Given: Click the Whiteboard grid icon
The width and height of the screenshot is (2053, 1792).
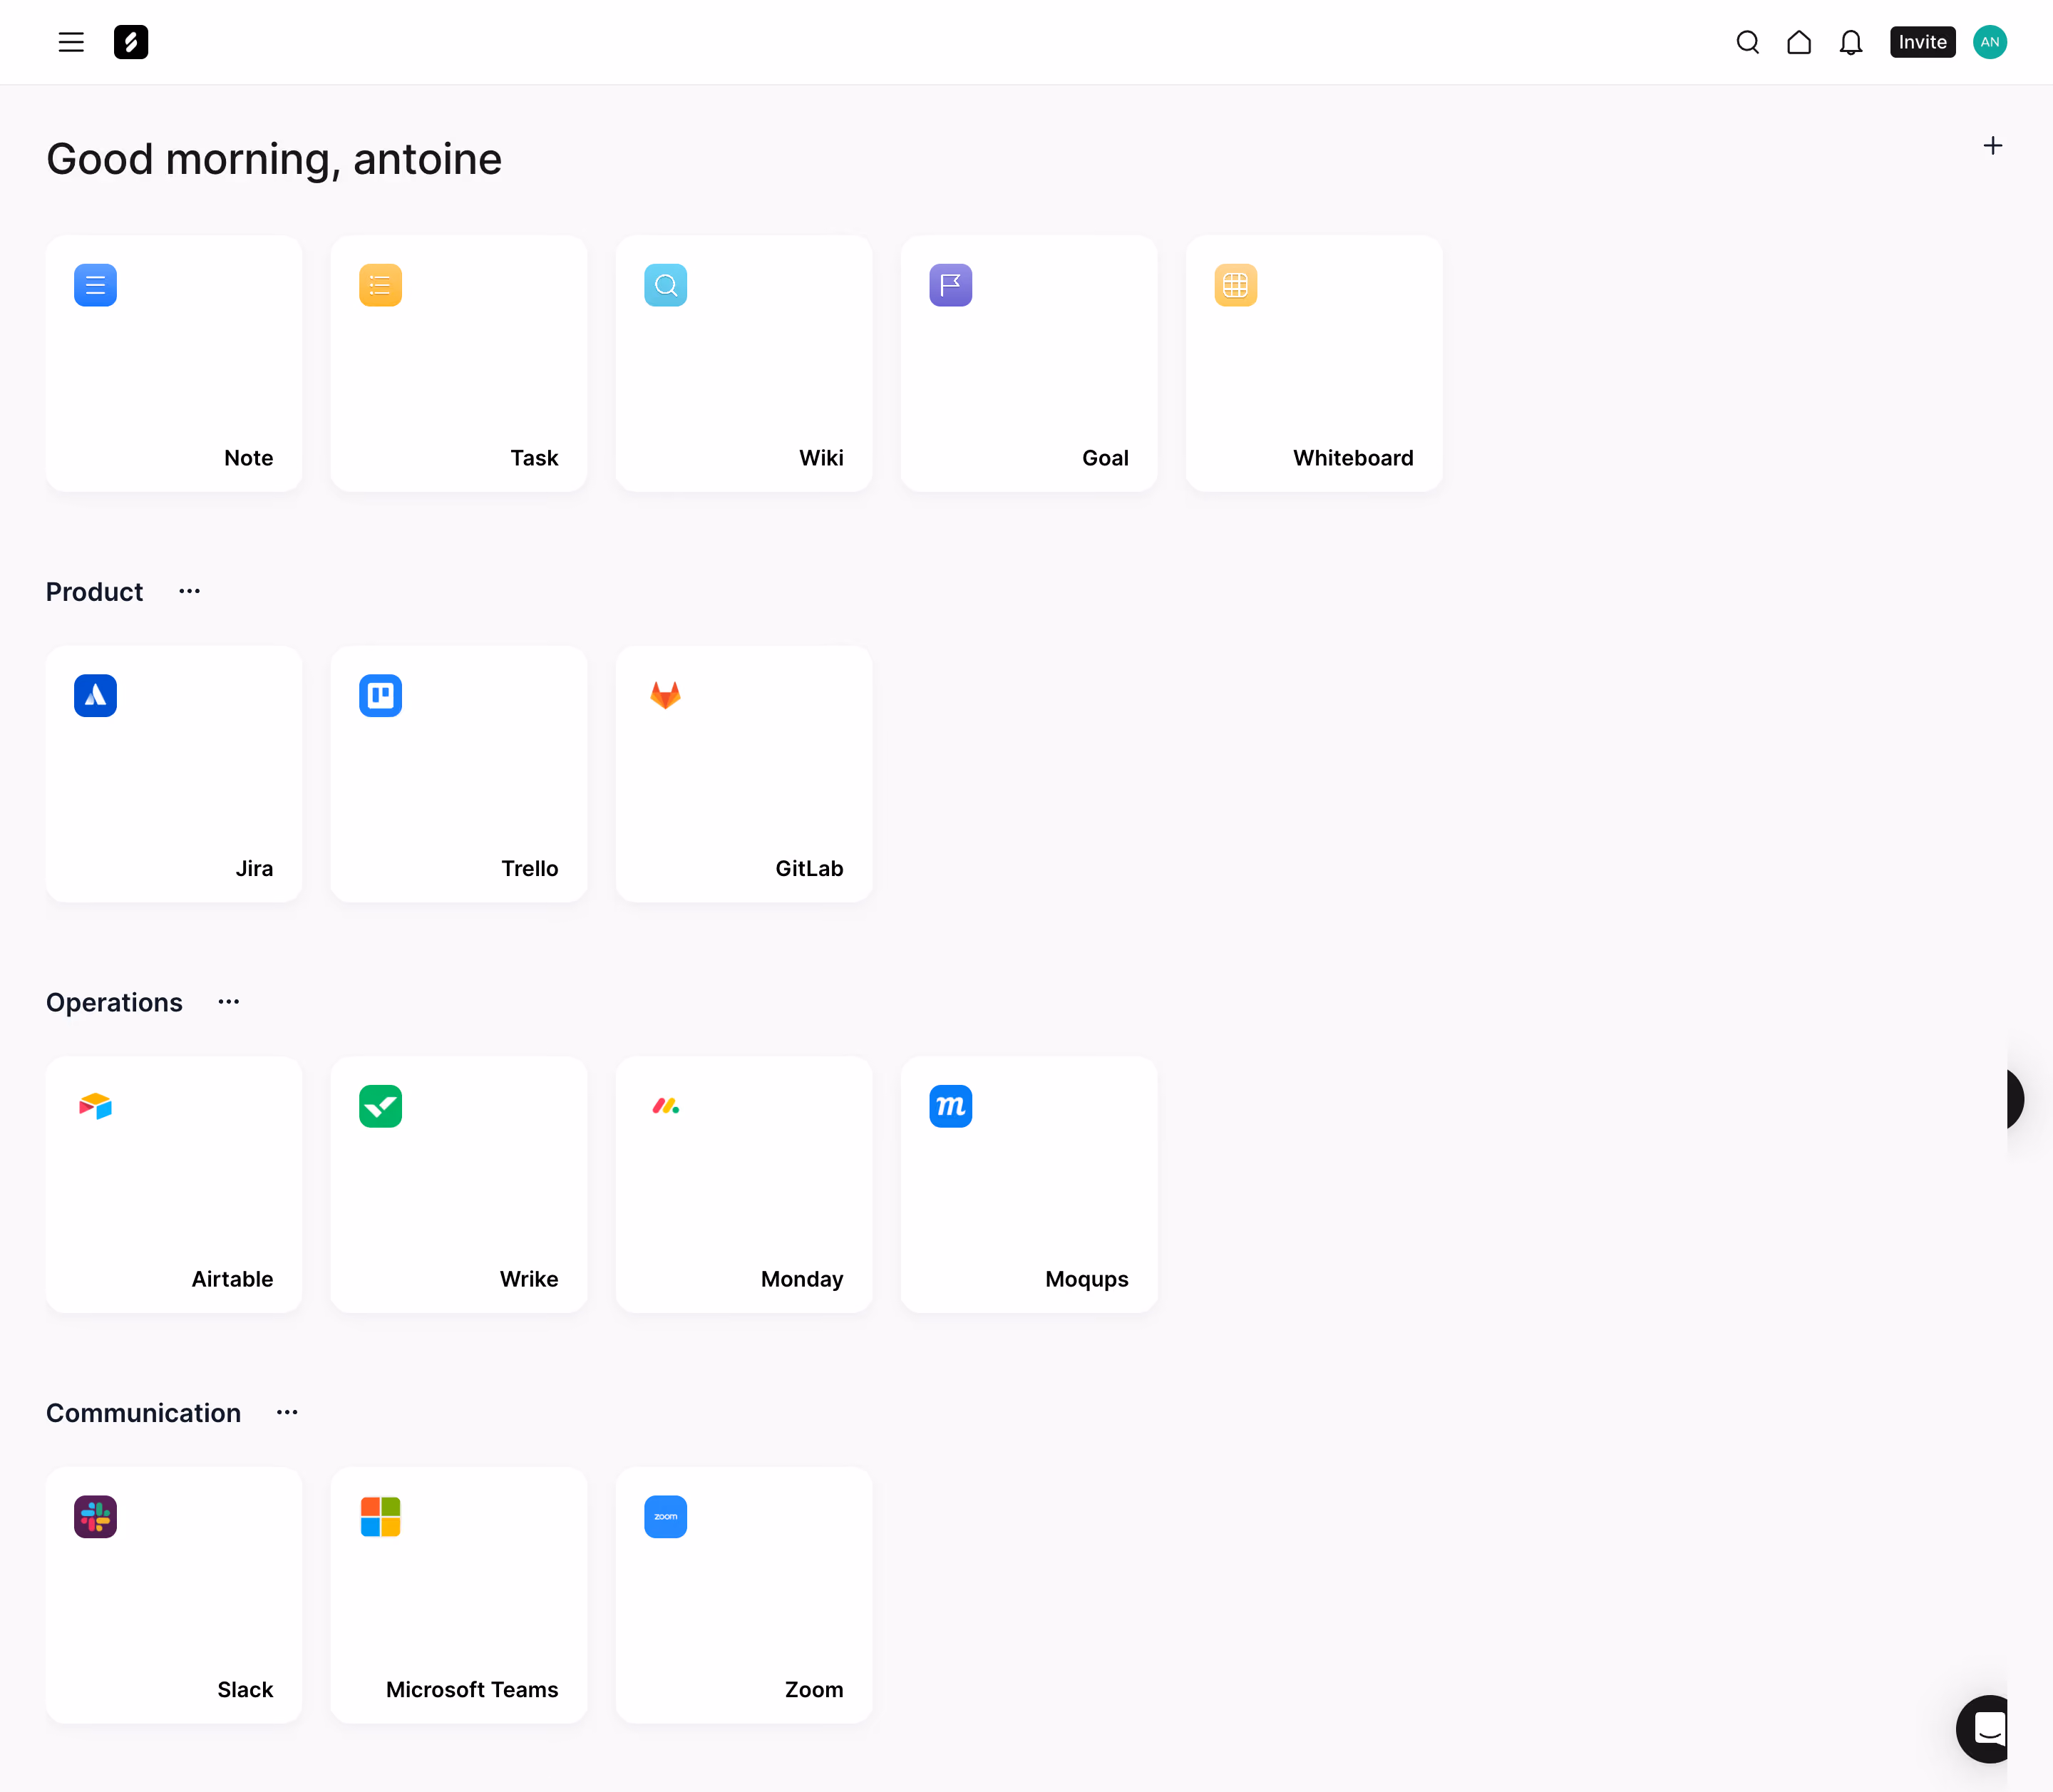Looking at the screenshot, I should click(1235, 285).
